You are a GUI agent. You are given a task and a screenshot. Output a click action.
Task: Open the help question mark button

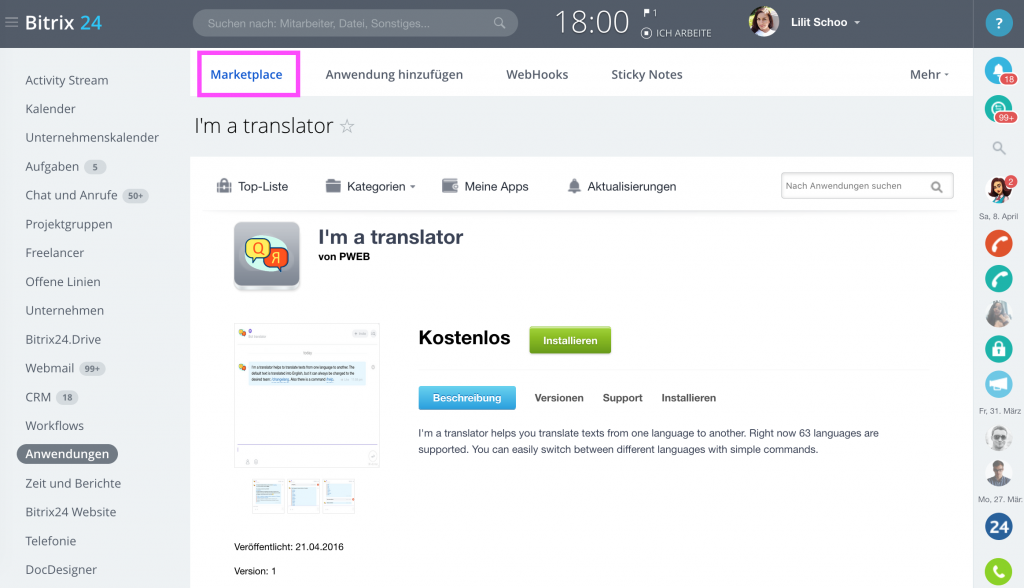pos(999,24)
